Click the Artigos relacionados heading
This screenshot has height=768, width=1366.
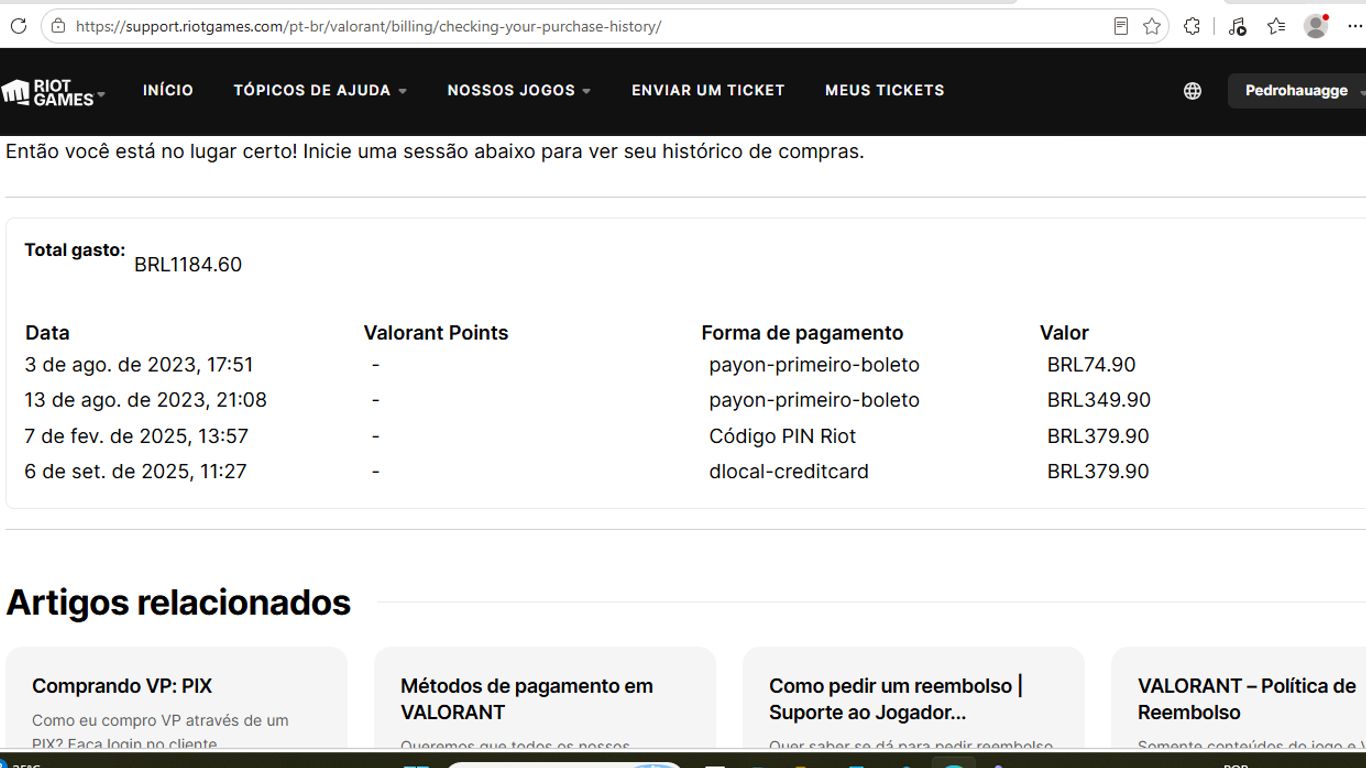click(x=179, y=602)
